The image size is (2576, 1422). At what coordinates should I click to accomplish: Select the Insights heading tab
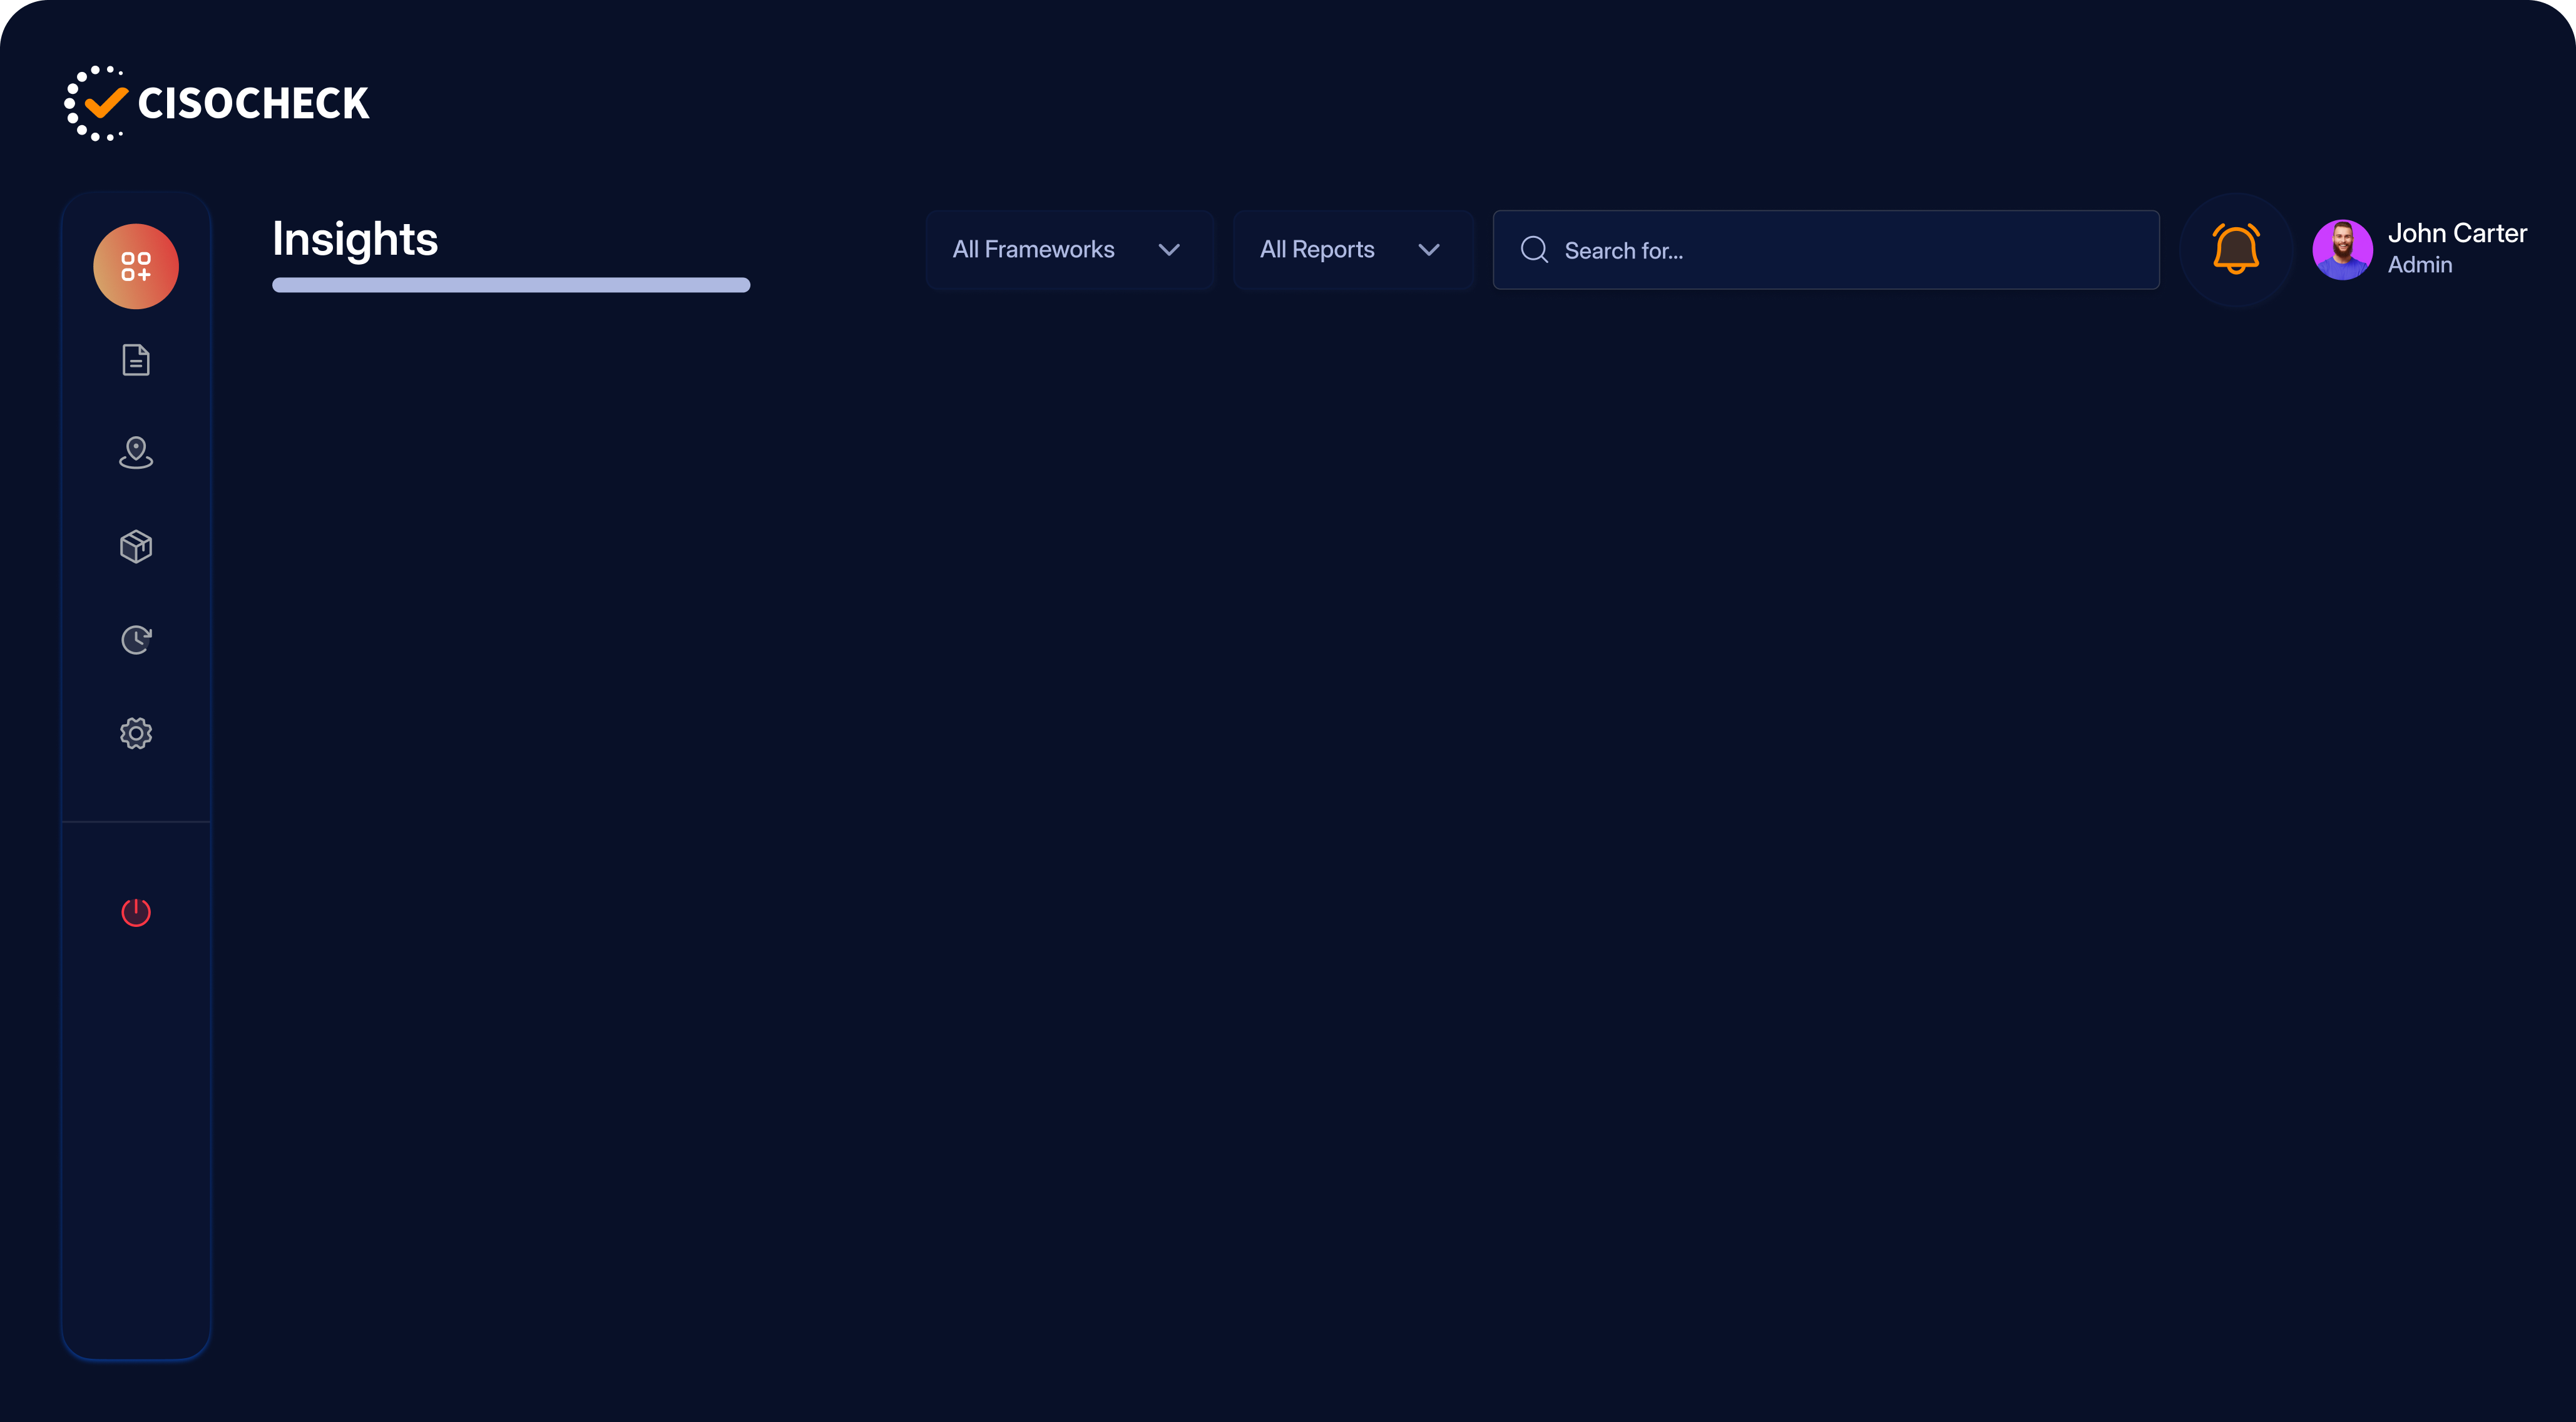[355, 240]
